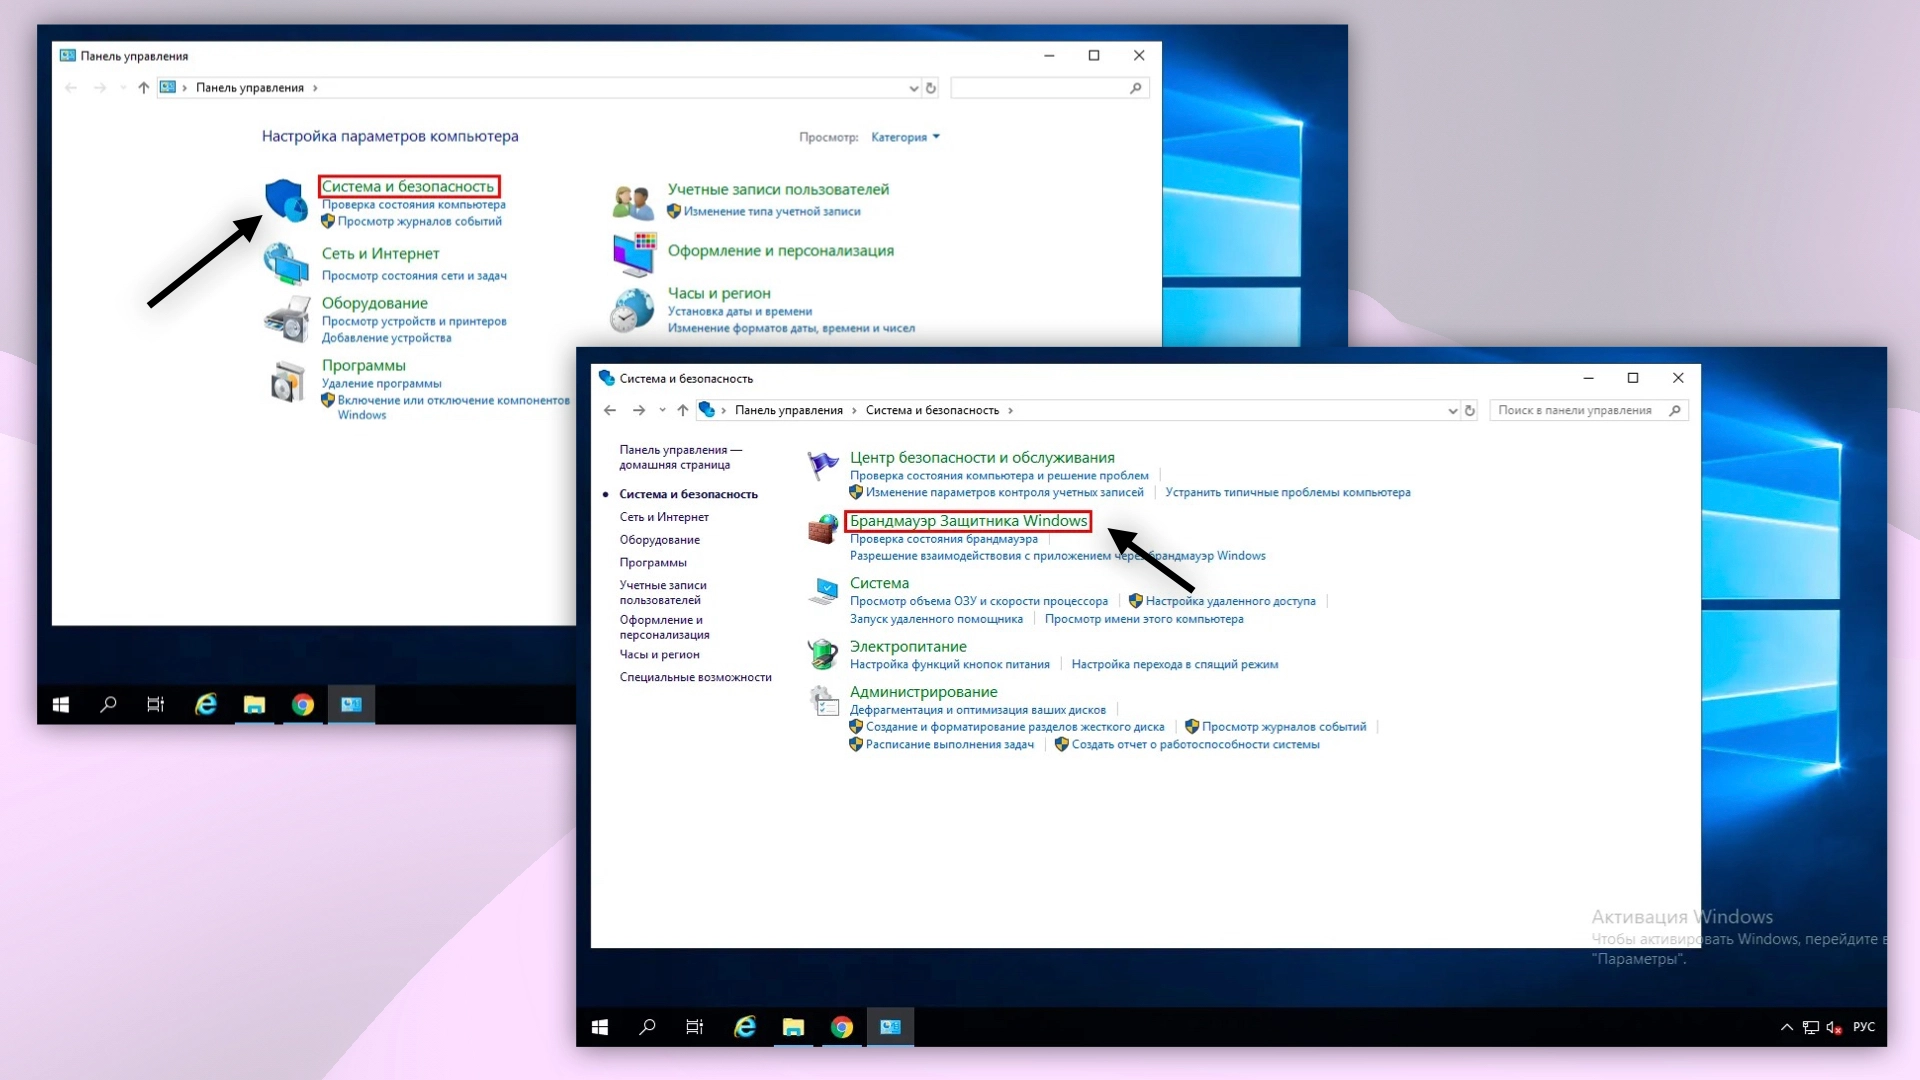Screen dimensions: 1920x1080
Task: Click the Security and Maintenance flag icon
Action: point(823,465)
